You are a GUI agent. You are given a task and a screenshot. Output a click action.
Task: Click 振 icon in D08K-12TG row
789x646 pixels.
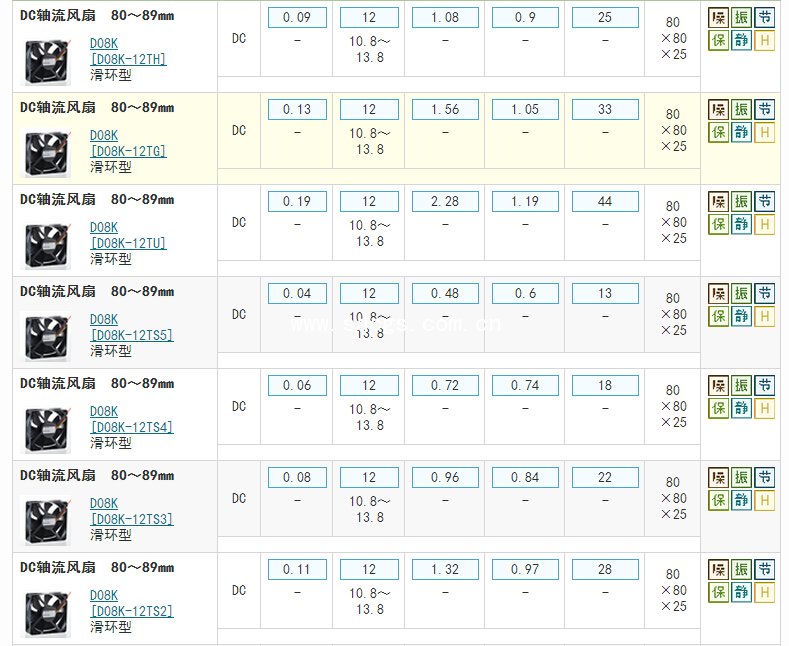[x=741, y=110]
